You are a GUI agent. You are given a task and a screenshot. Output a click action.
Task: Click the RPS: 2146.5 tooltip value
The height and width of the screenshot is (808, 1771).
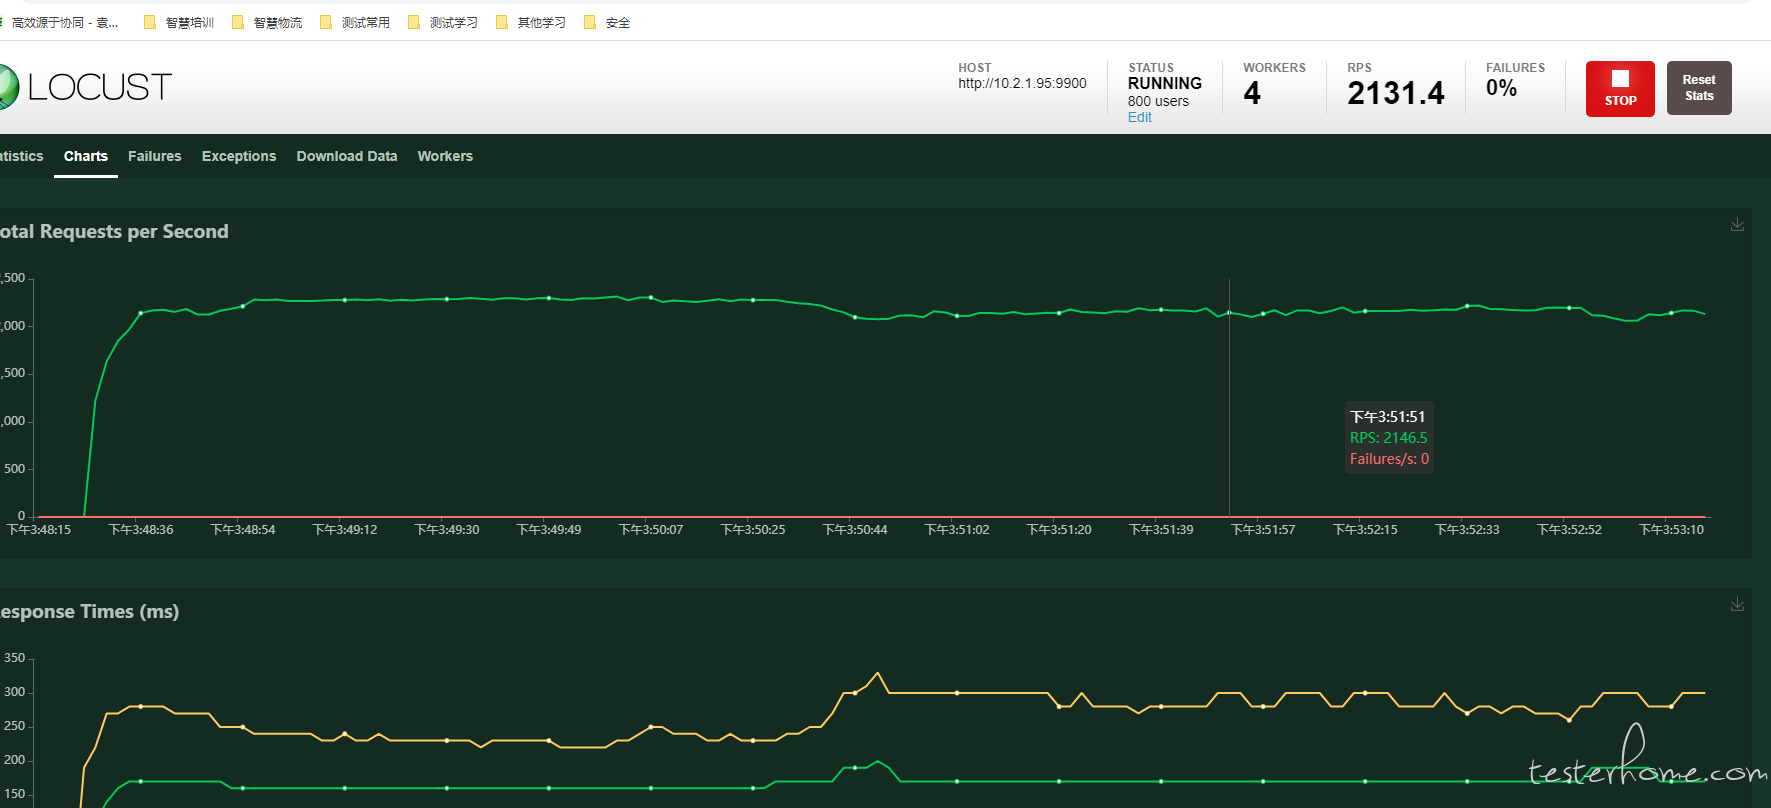click(1388, 437)
